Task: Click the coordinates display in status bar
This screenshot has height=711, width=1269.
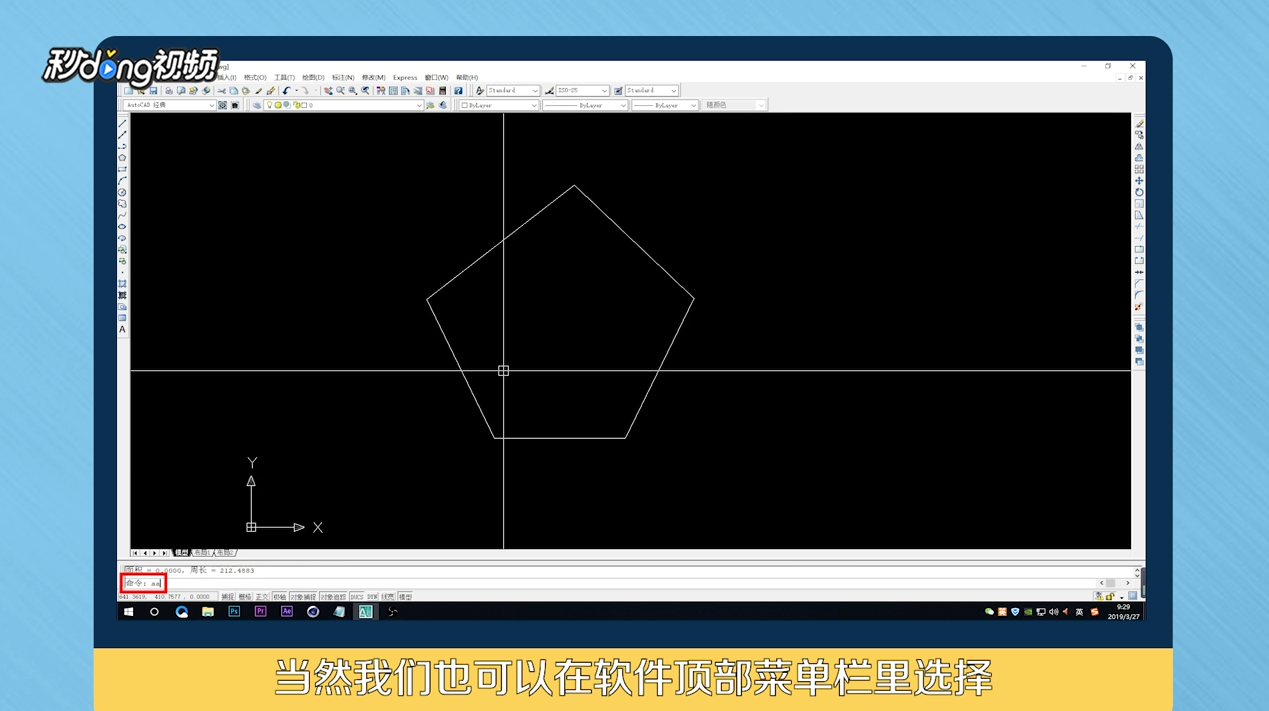Action: (x=167, y=597)
